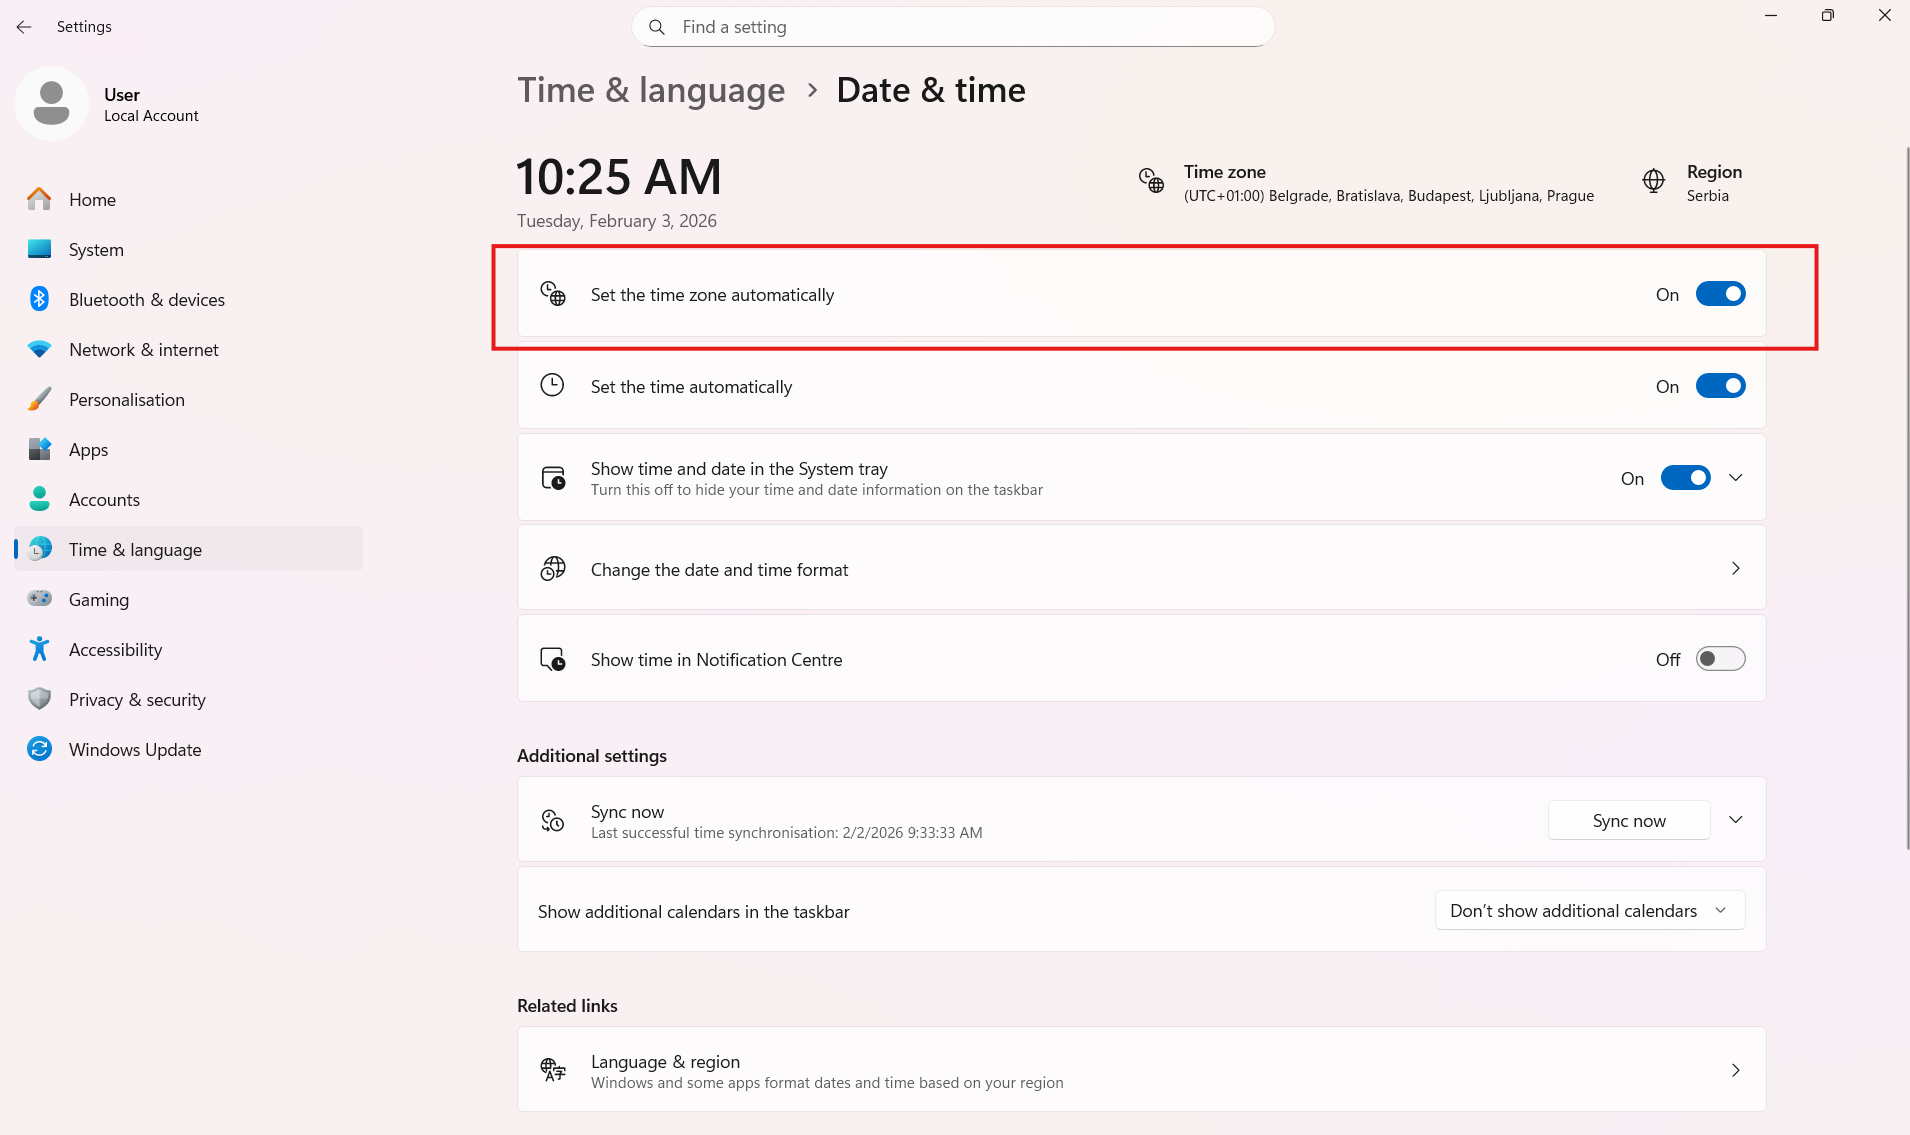Click the Network & internet Wi-Fi icon
The height and width of the screenshot is (1135, 1910).
click(39, 349)
